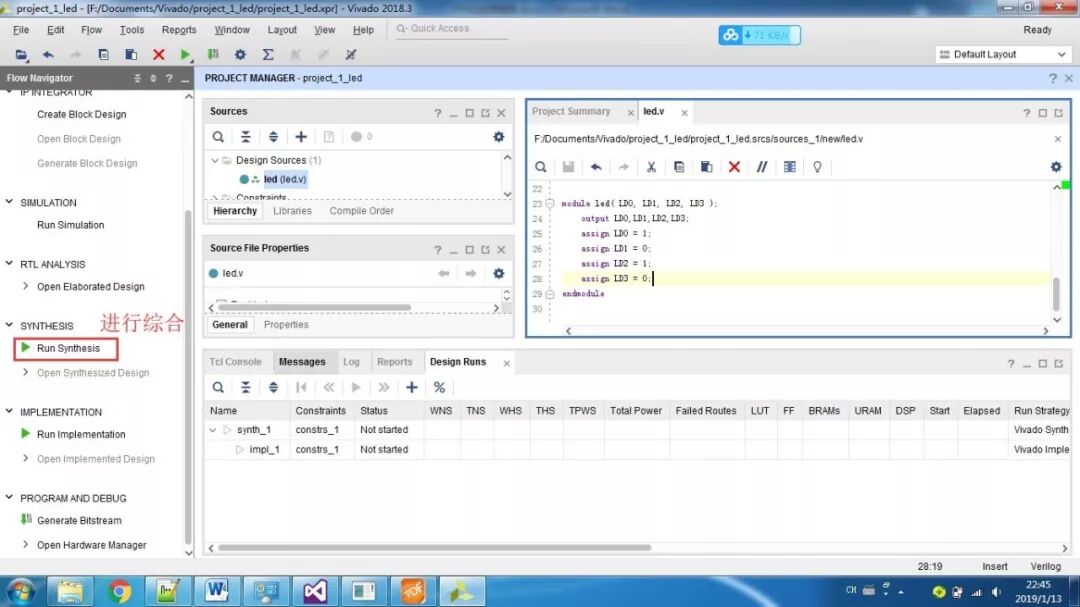Click the search icon in led.v editor toolbar

[x=541, y=167]
